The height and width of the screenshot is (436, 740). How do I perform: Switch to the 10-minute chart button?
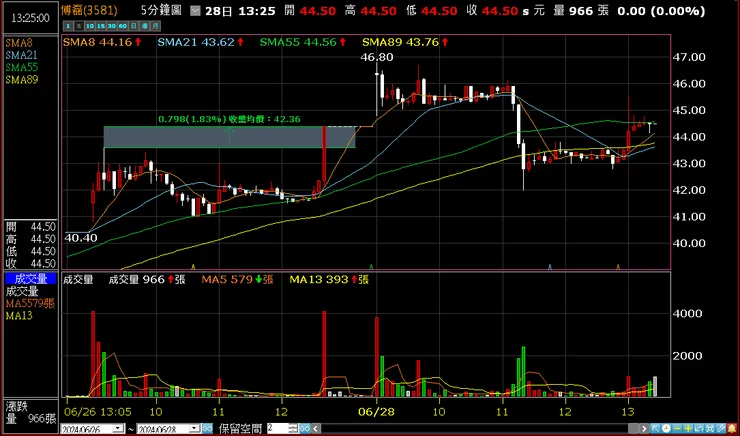tap(90, 26)
